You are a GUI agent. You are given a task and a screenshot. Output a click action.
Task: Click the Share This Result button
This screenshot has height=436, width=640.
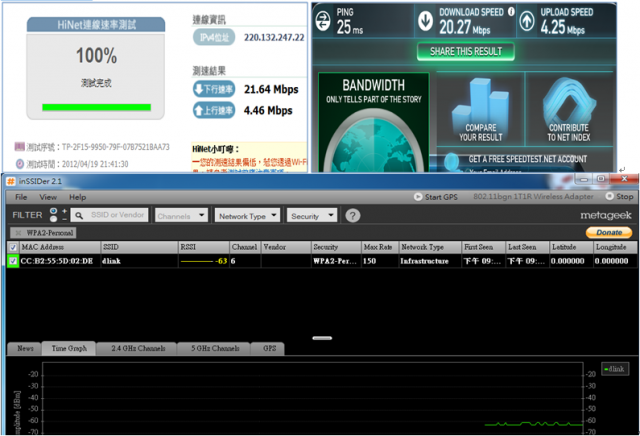pyautogui.click(x=466, y=51)
